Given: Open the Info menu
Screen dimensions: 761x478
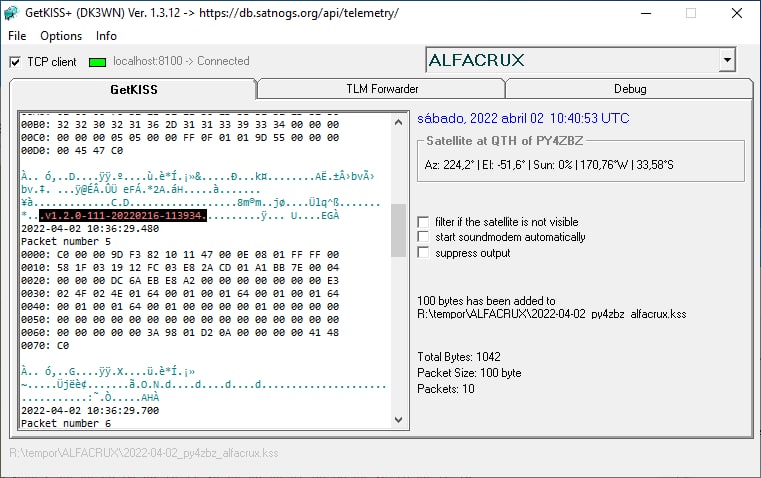Looking at the screenshot, I should coord(106,36).
